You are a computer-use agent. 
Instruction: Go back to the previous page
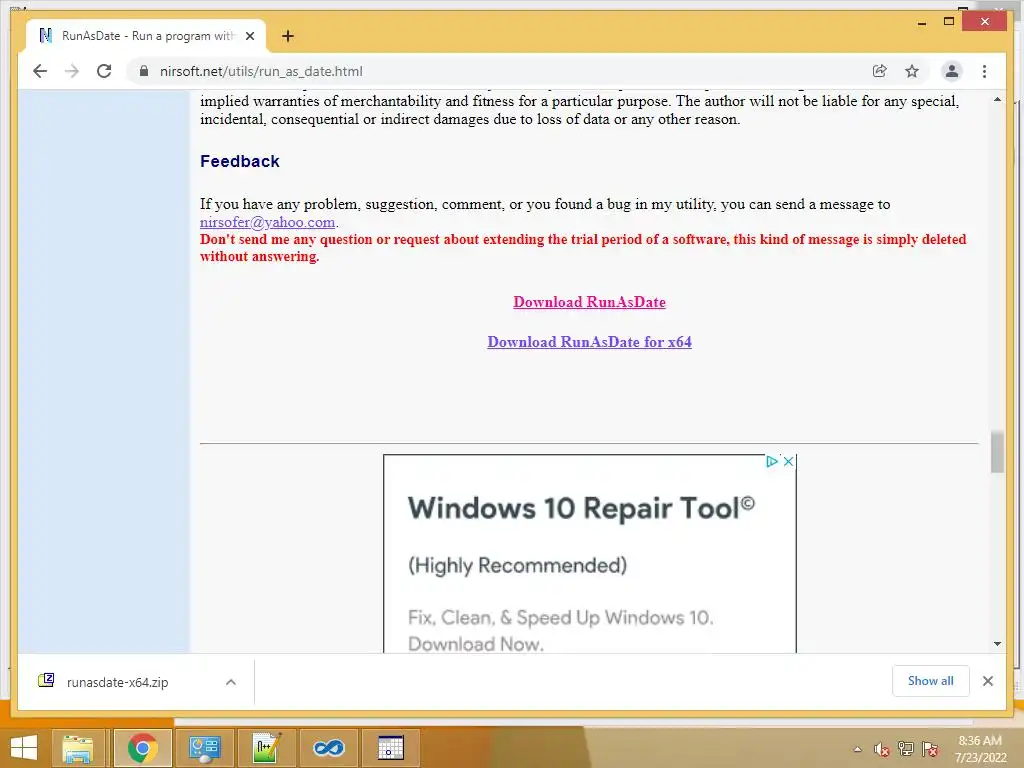tap(40, 71)
